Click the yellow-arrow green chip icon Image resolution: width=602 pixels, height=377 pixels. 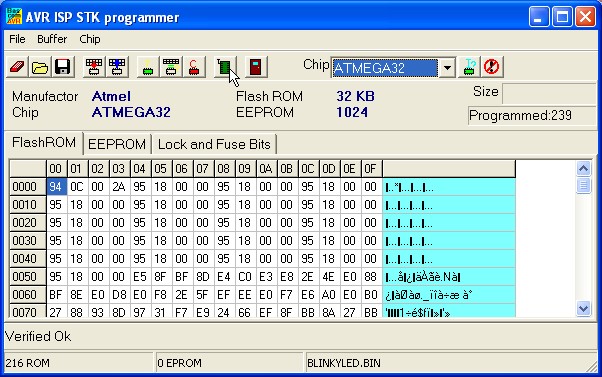pos(148,67)
